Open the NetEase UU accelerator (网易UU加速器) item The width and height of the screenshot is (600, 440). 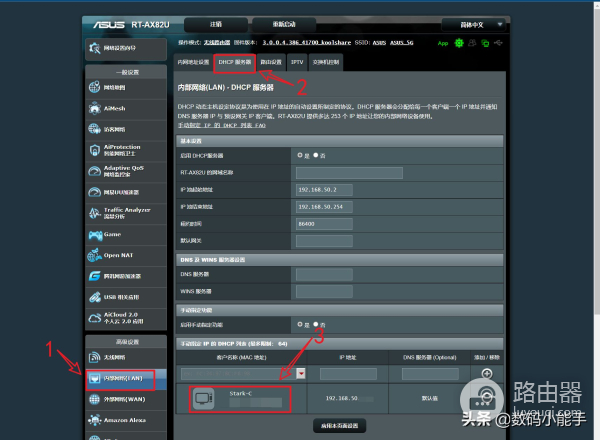coord(126,192)
